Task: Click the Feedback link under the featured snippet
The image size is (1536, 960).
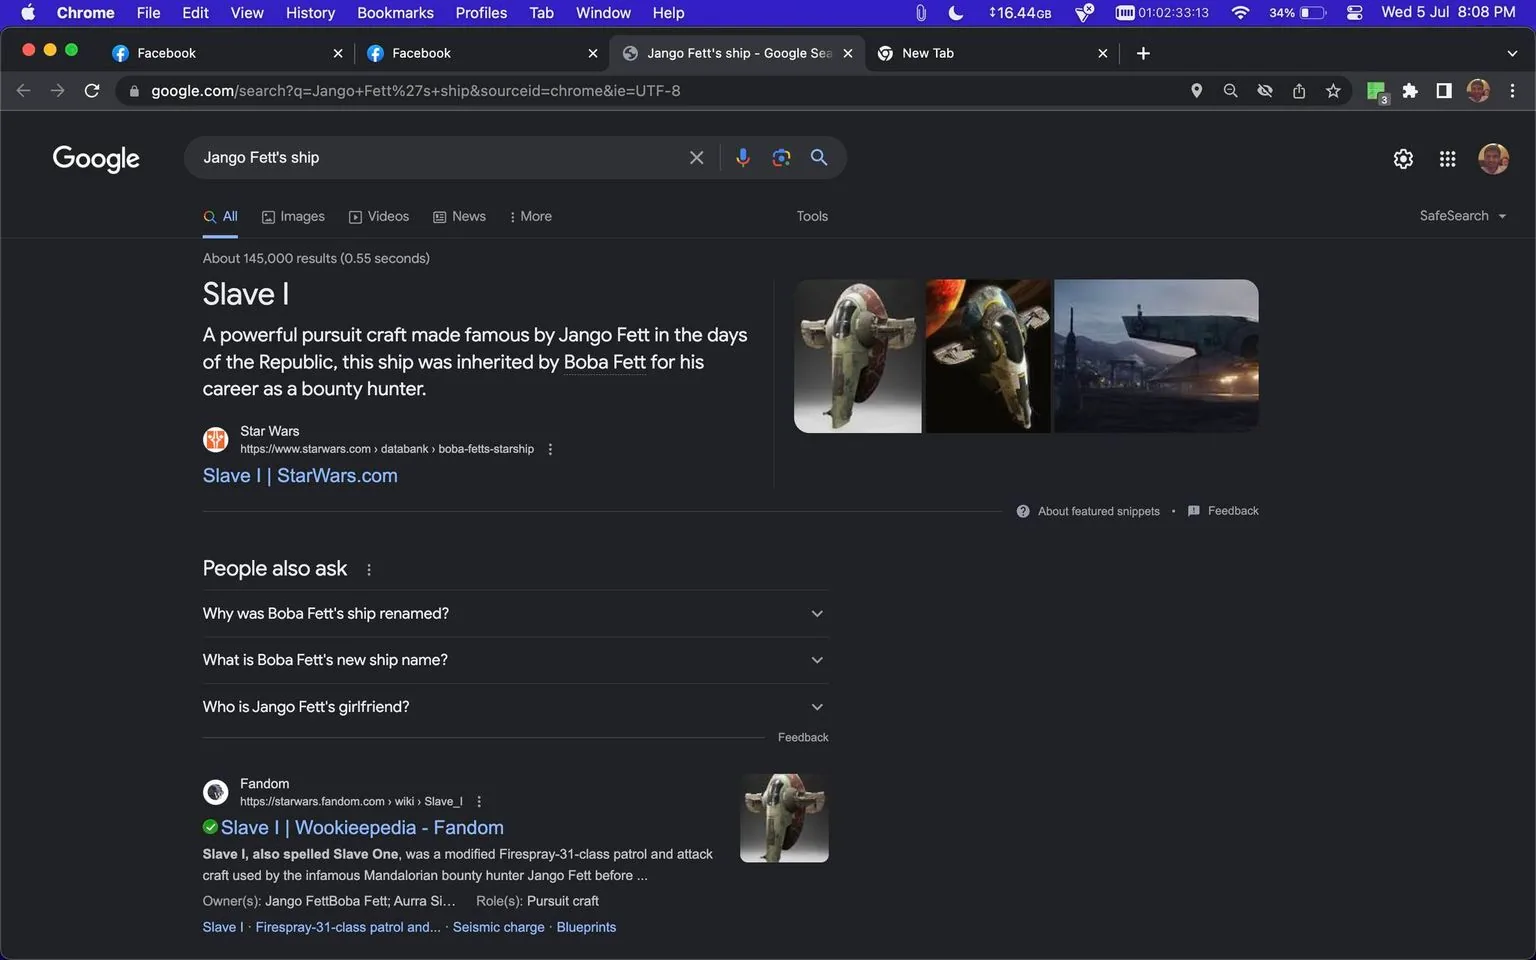Action: pos(1231,510)
